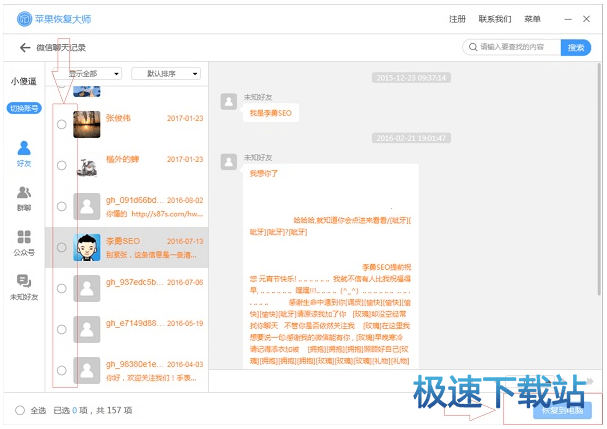
Task: Select the radio button for 李勇SEO
Action: coord(62,247)
